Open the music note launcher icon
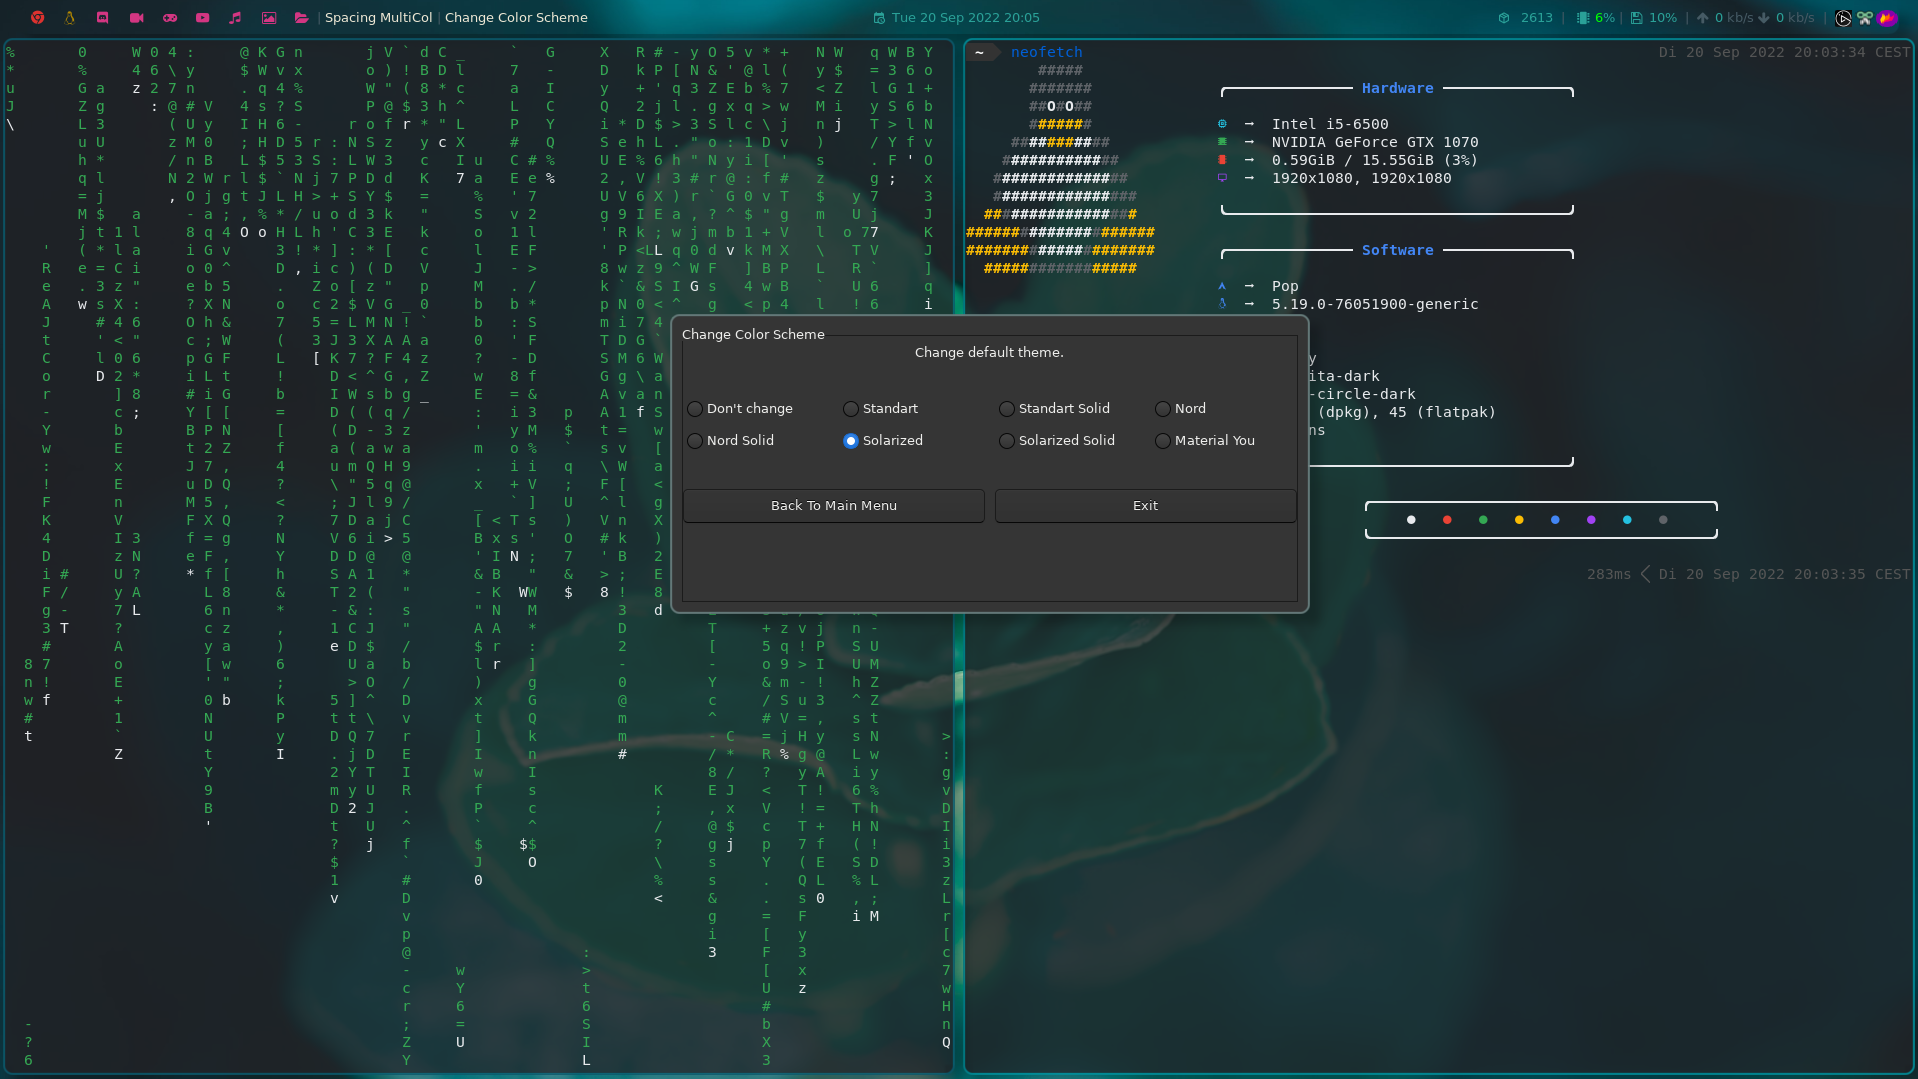The height and width of the screenshot is (1079, 1918). point(235,18)
